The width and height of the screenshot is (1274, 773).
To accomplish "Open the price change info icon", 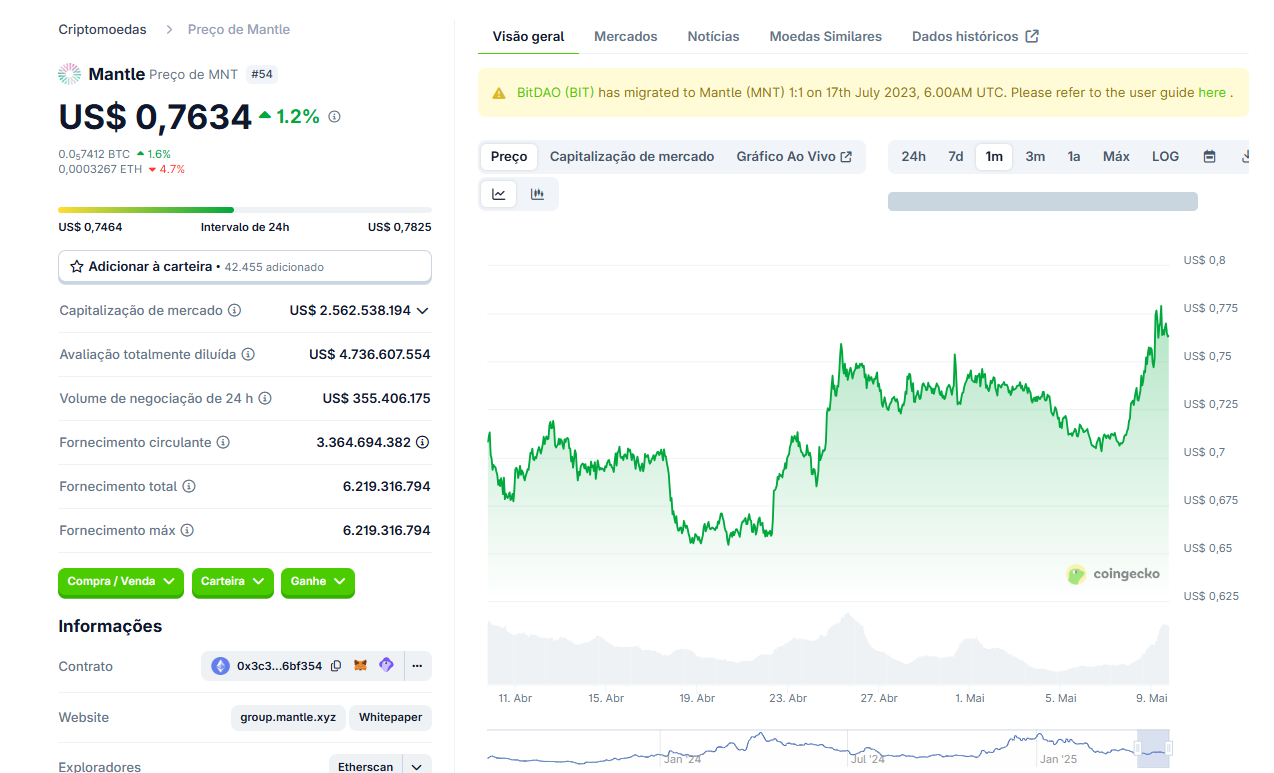I will (x=334, y=117).
